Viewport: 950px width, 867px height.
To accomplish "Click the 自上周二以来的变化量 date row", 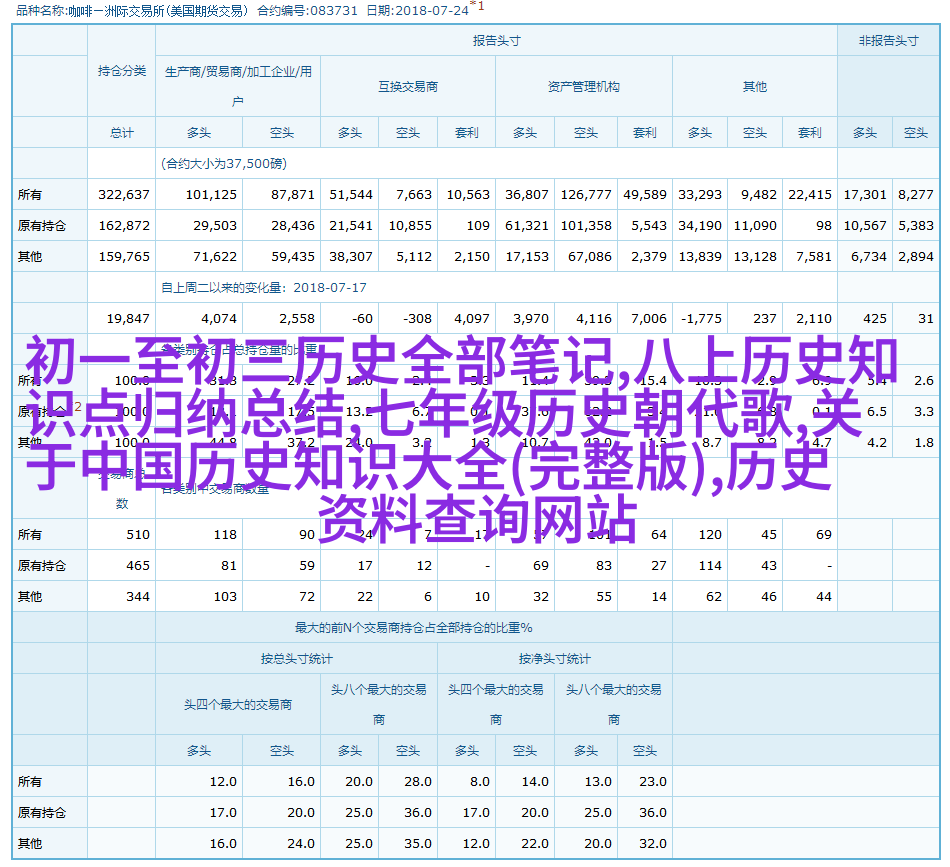I will 264,288.
